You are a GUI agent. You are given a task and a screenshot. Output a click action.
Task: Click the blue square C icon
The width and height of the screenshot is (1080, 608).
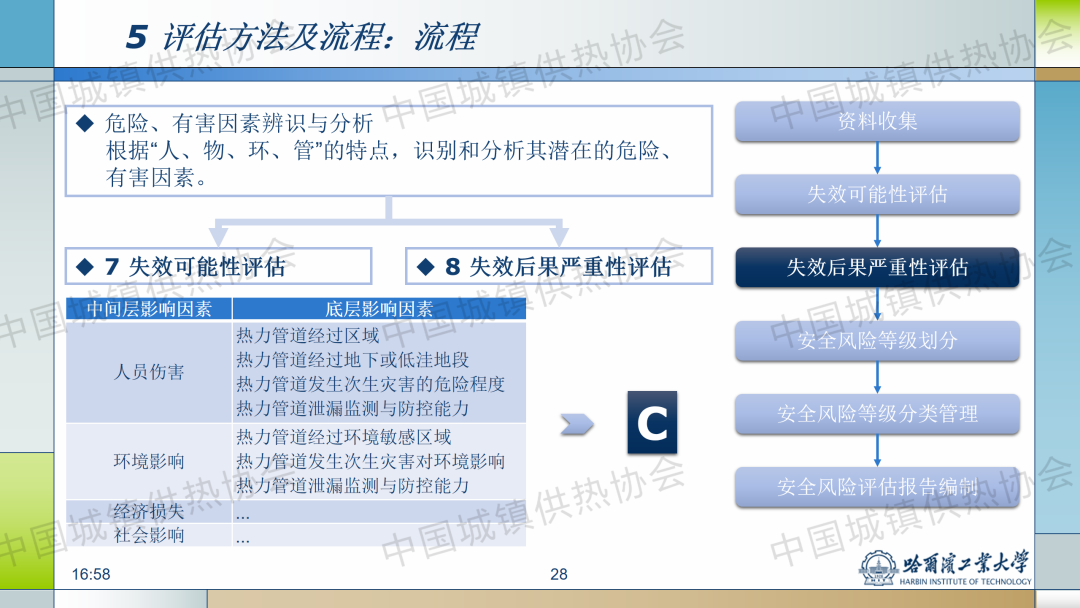[x=651, y=423]
